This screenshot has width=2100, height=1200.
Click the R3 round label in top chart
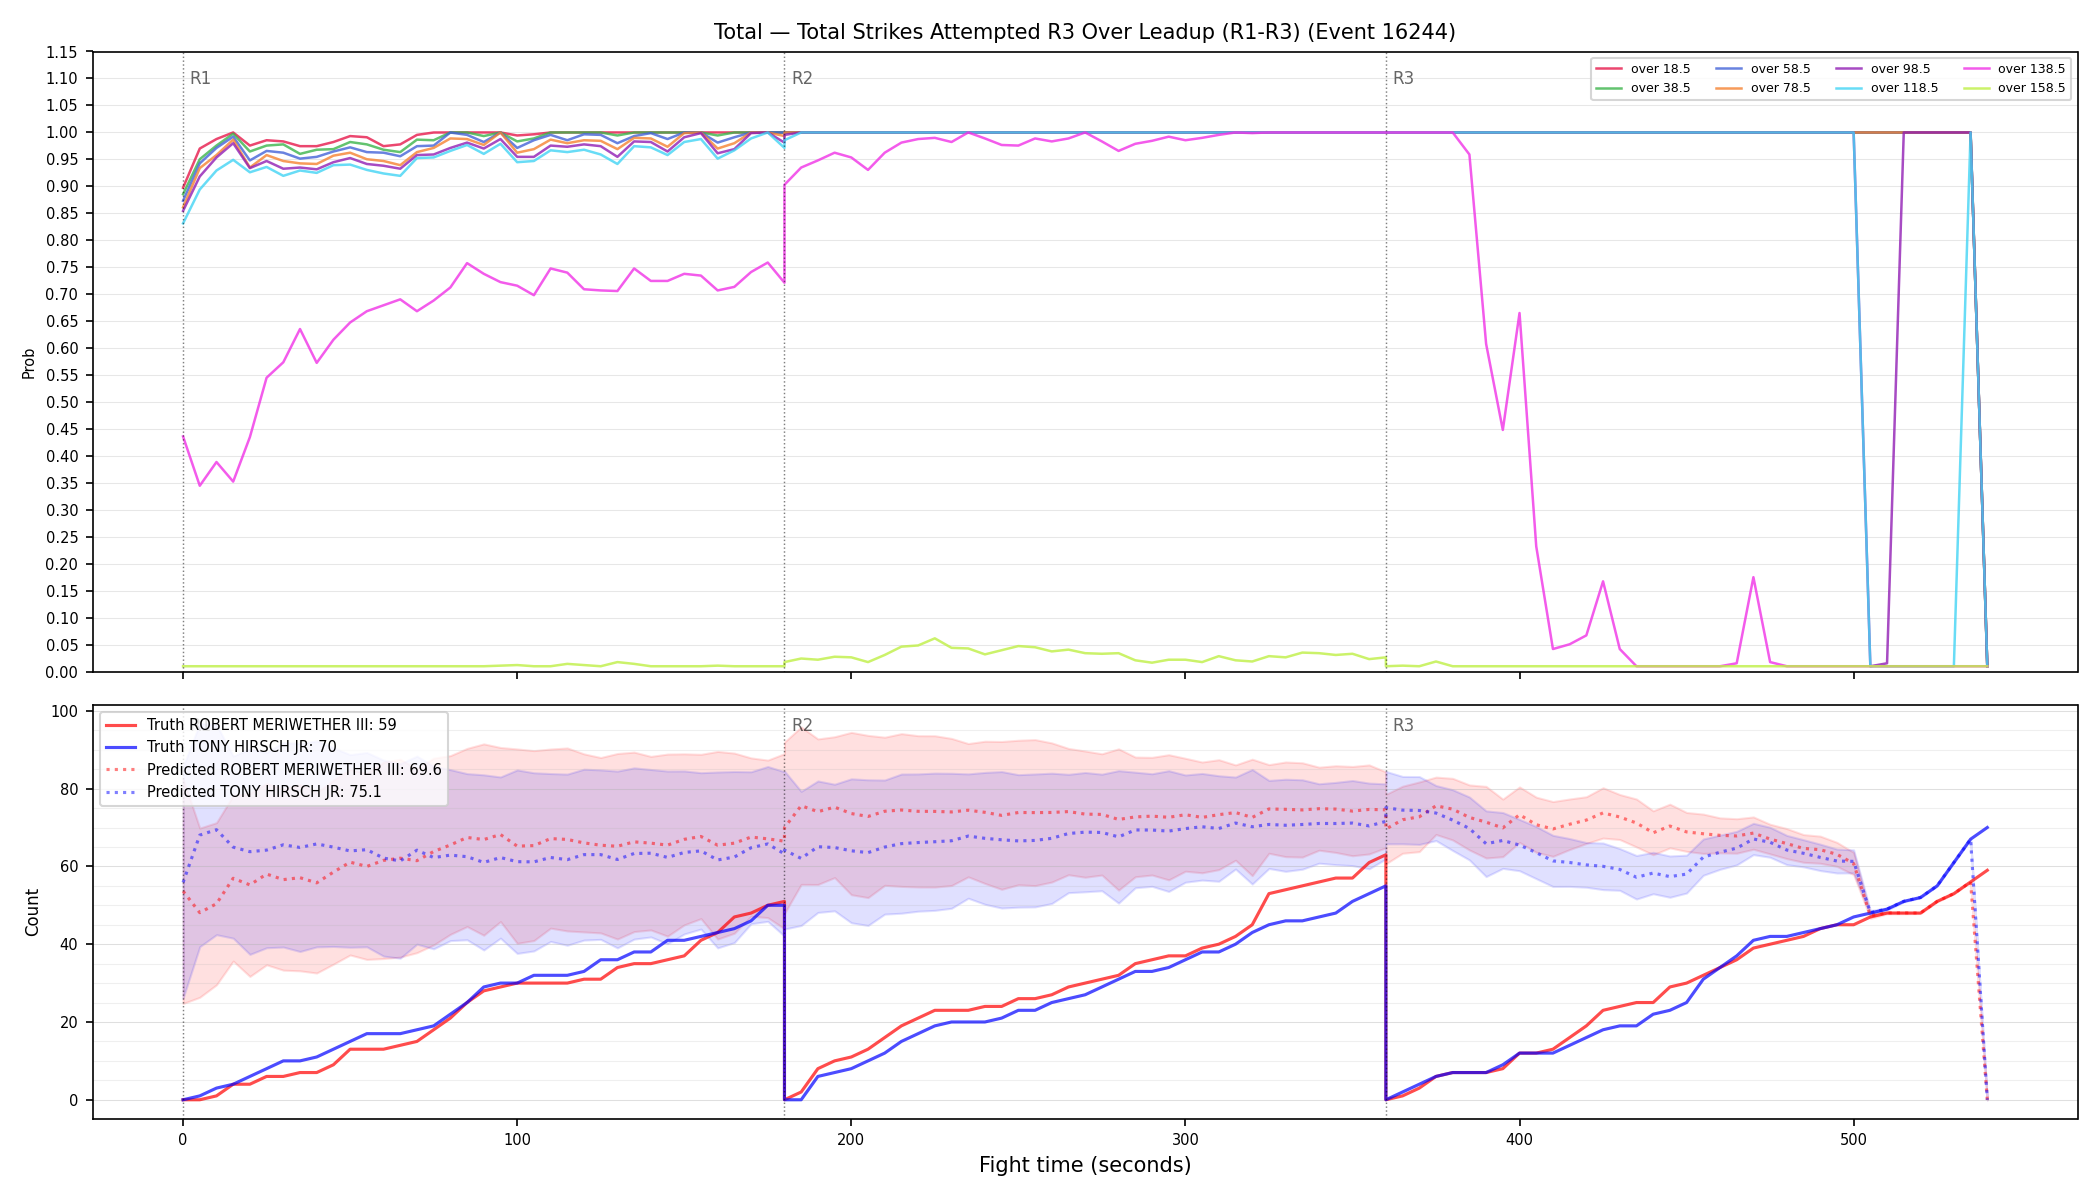[x=1403, y=78]
